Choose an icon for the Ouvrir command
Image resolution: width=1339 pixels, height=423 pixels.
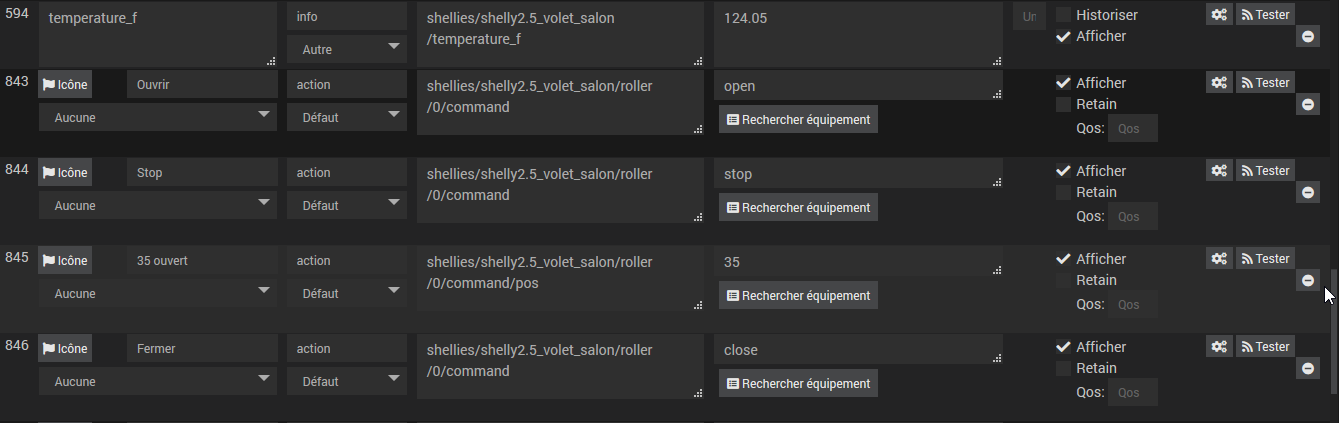click(65, 85)
